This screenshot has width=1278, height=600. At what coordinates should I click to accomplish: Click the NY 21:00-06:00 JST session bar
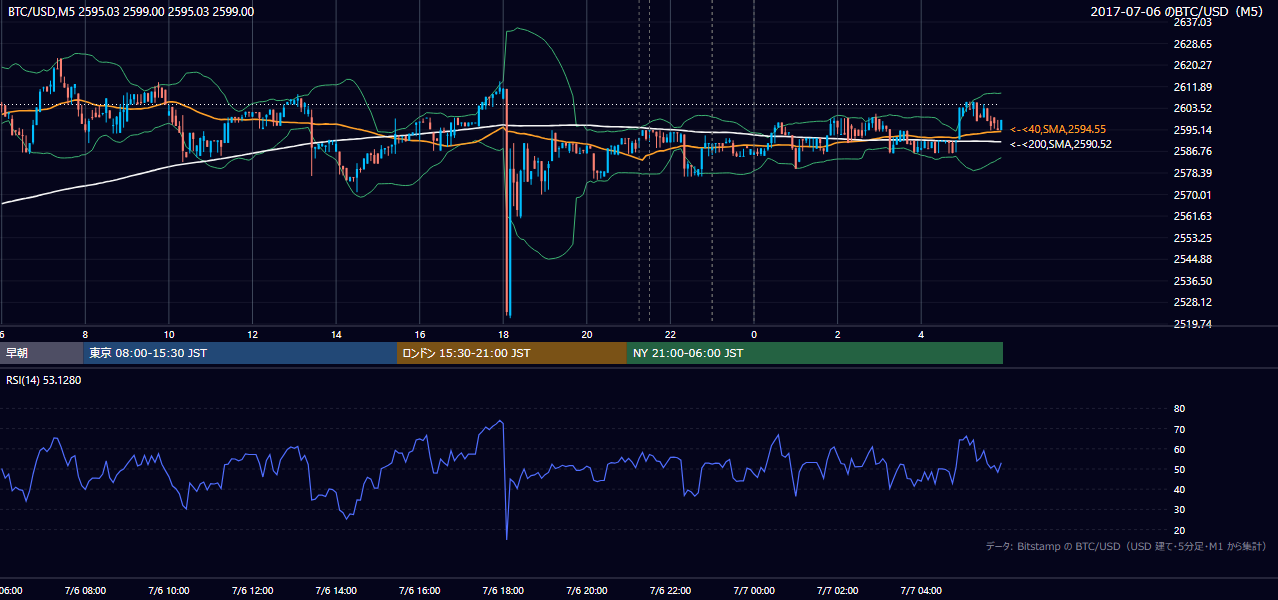[815, 353]
